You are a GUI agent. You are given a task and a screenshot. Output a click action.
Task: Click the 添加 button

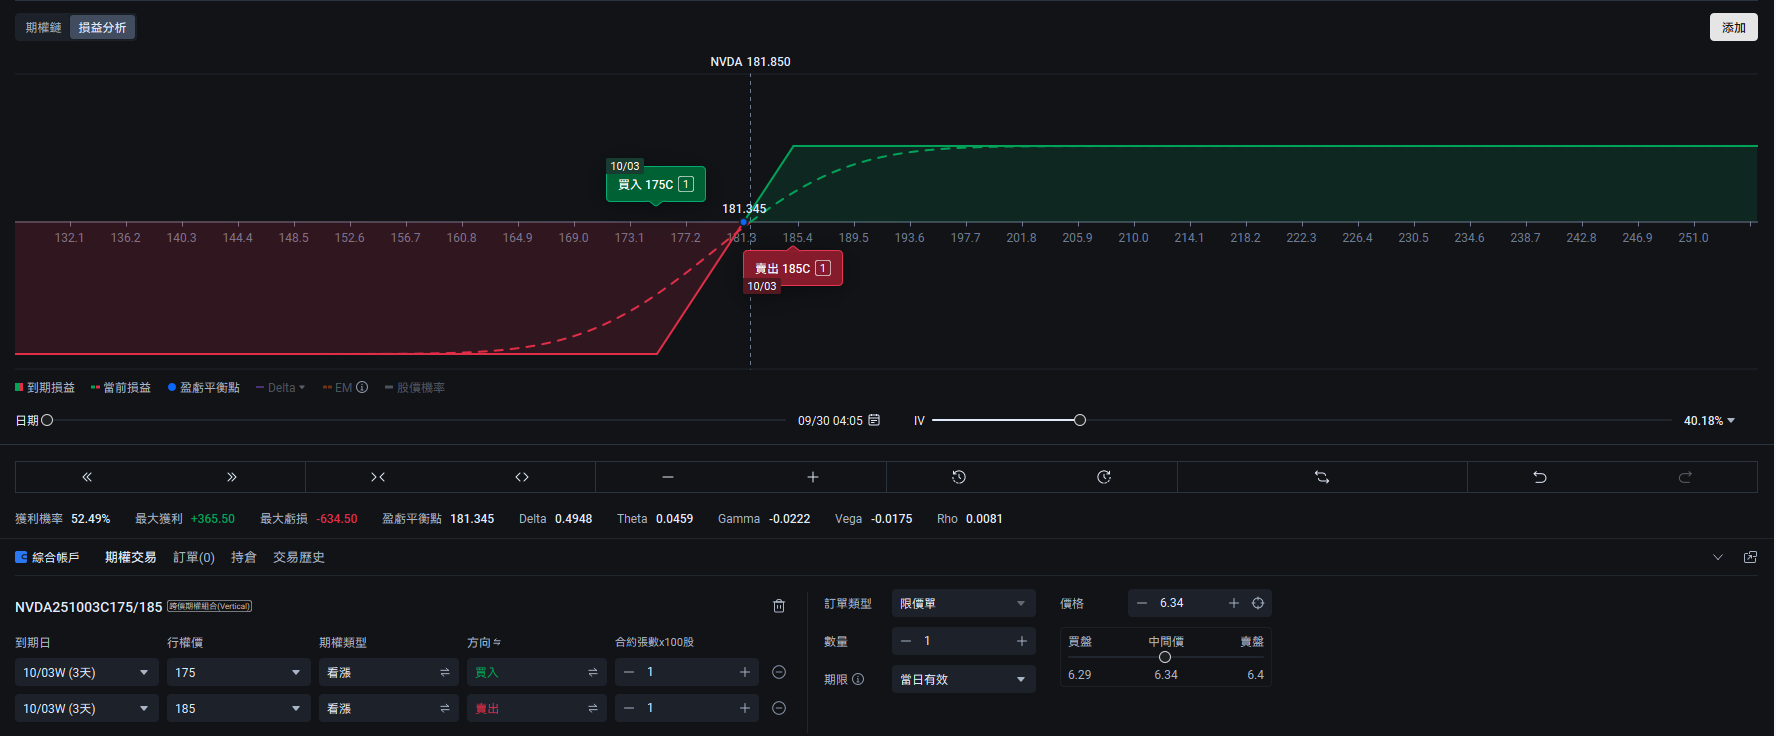click(x=1733, y=27)
